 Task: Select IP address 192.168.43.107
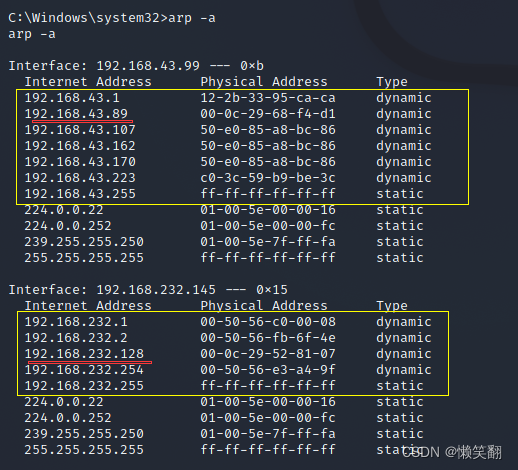[80, 130]
